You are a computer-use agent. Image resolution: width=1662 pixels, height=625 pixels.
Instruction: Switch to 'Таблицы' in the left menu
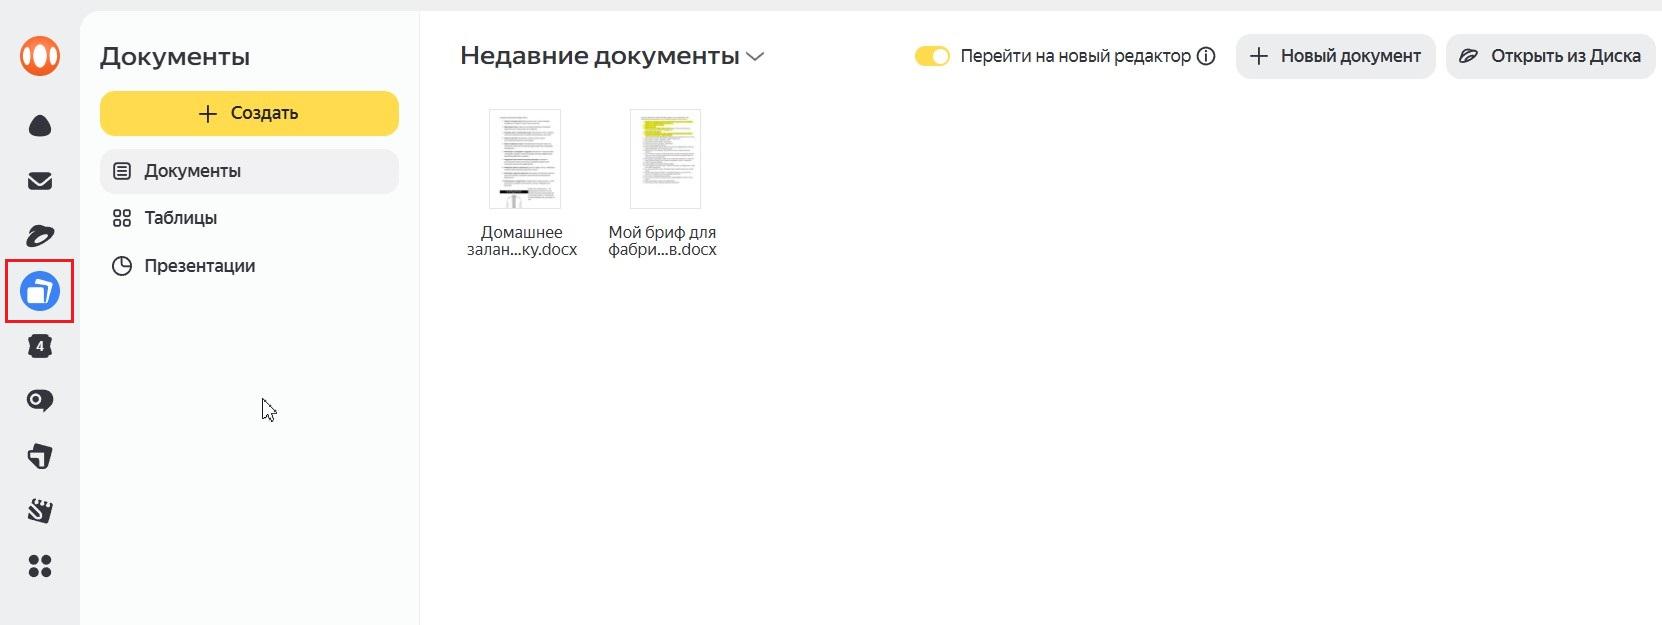point(180,218)
